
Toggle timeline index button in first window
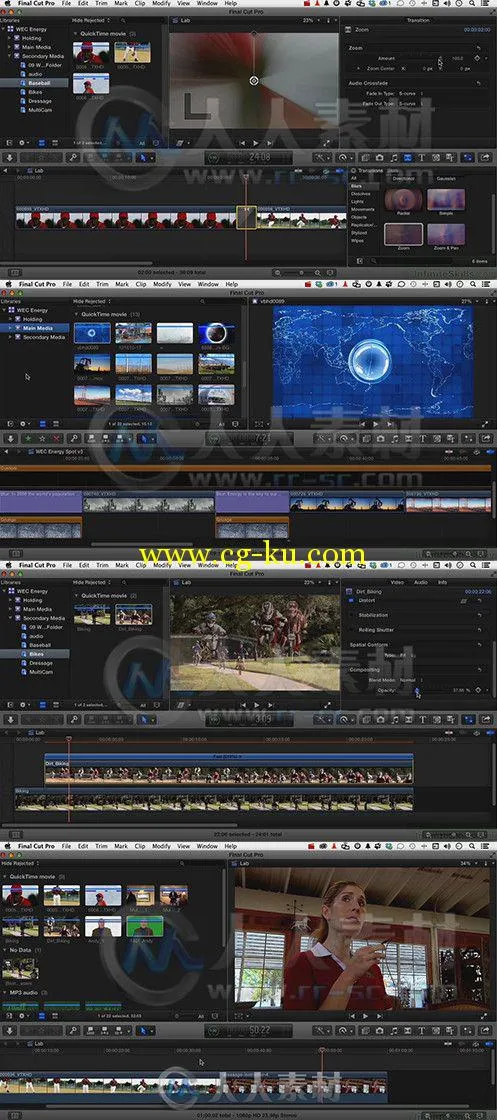pos(14,272)
